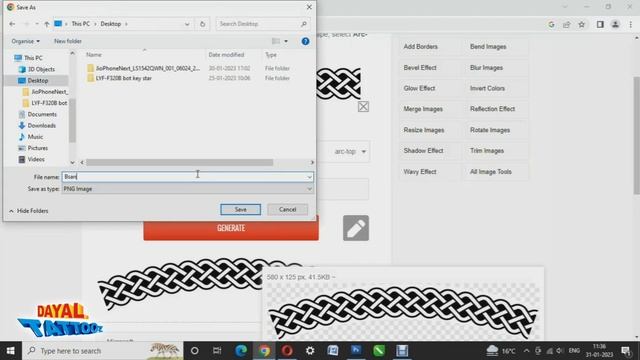The height and width of the screenshot is (360, 640).
Task: Open the notifications center icon
Action: click(x=626, y=351)
